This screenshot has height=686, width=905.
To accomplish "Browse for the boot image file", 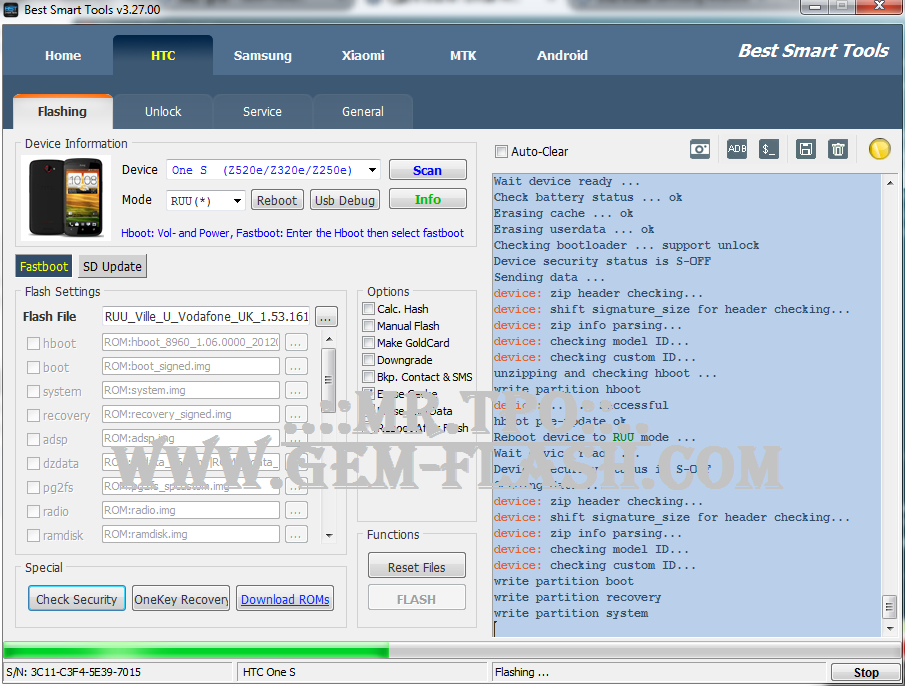I will 295,367.
